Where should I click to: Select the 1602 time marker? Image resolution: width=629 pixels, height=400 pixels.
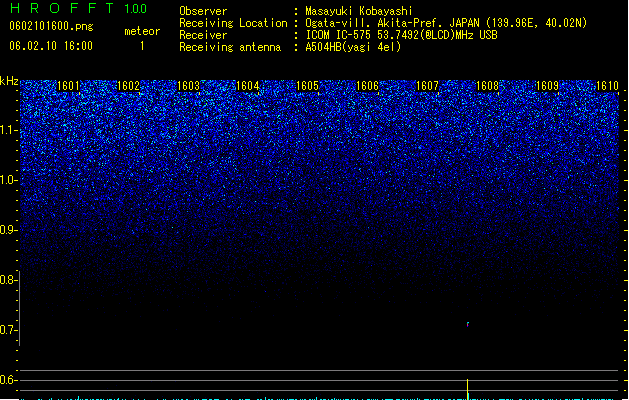[x=128, y=86]
